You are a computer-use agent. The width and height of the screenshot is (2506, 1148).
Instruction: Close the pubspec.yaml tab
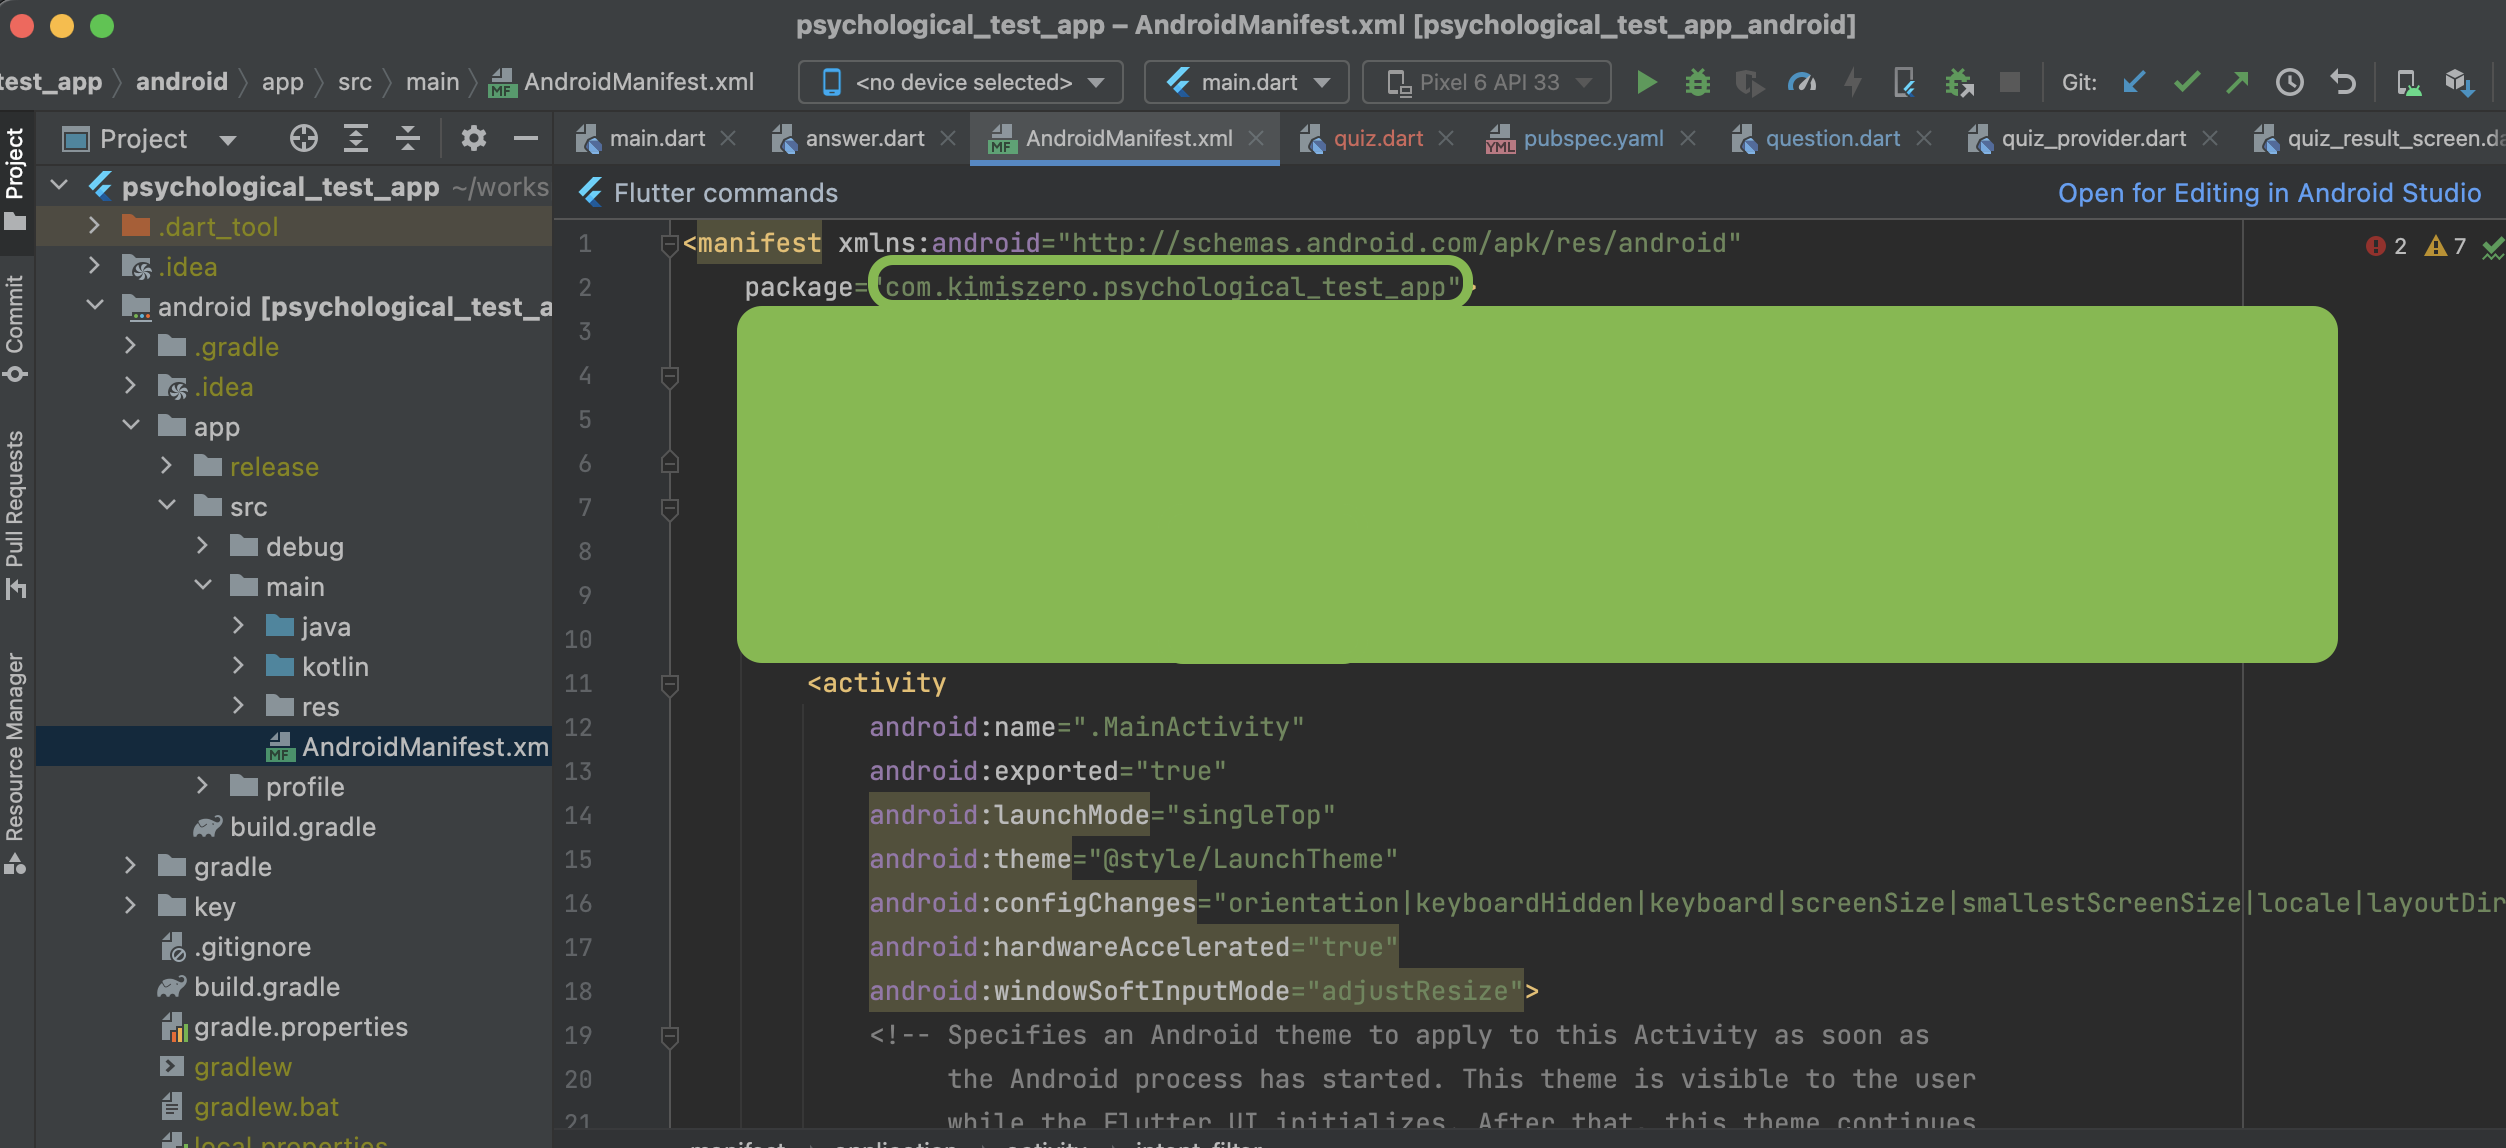[x=1688, y=138]
